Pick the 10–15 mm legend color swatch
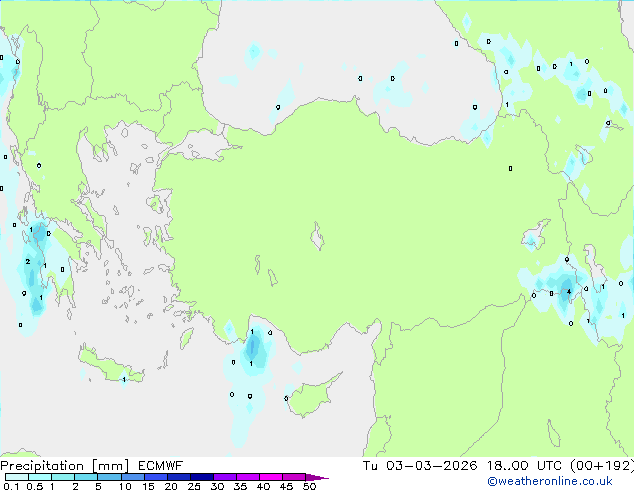 (x=132, y=477)
